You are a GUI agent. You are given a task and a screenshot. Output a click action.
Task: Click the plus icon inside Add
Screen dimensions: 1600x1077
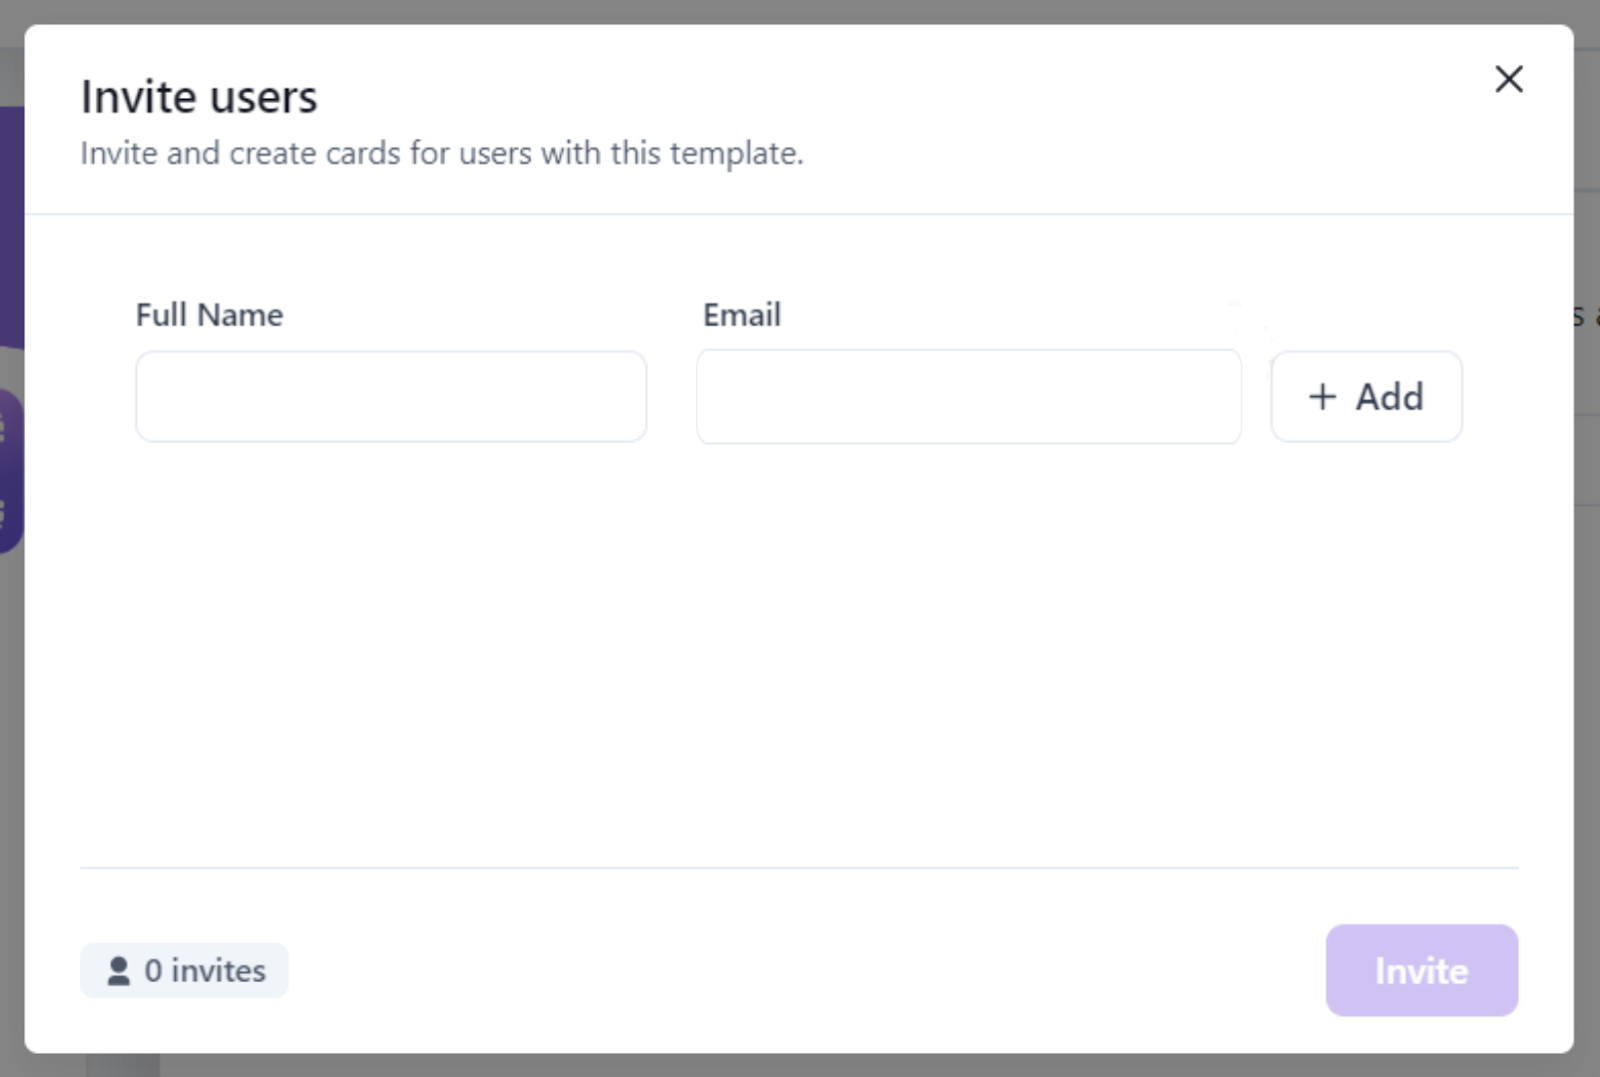click(x=1322, y=397)
